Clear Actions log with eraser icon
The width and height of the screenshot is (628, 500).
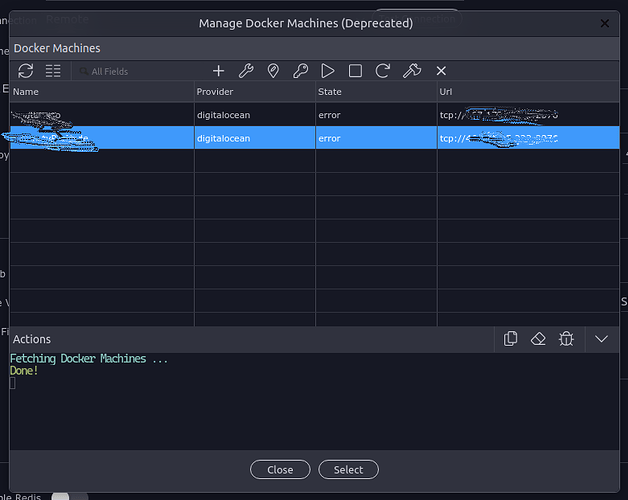pos(538,339)
